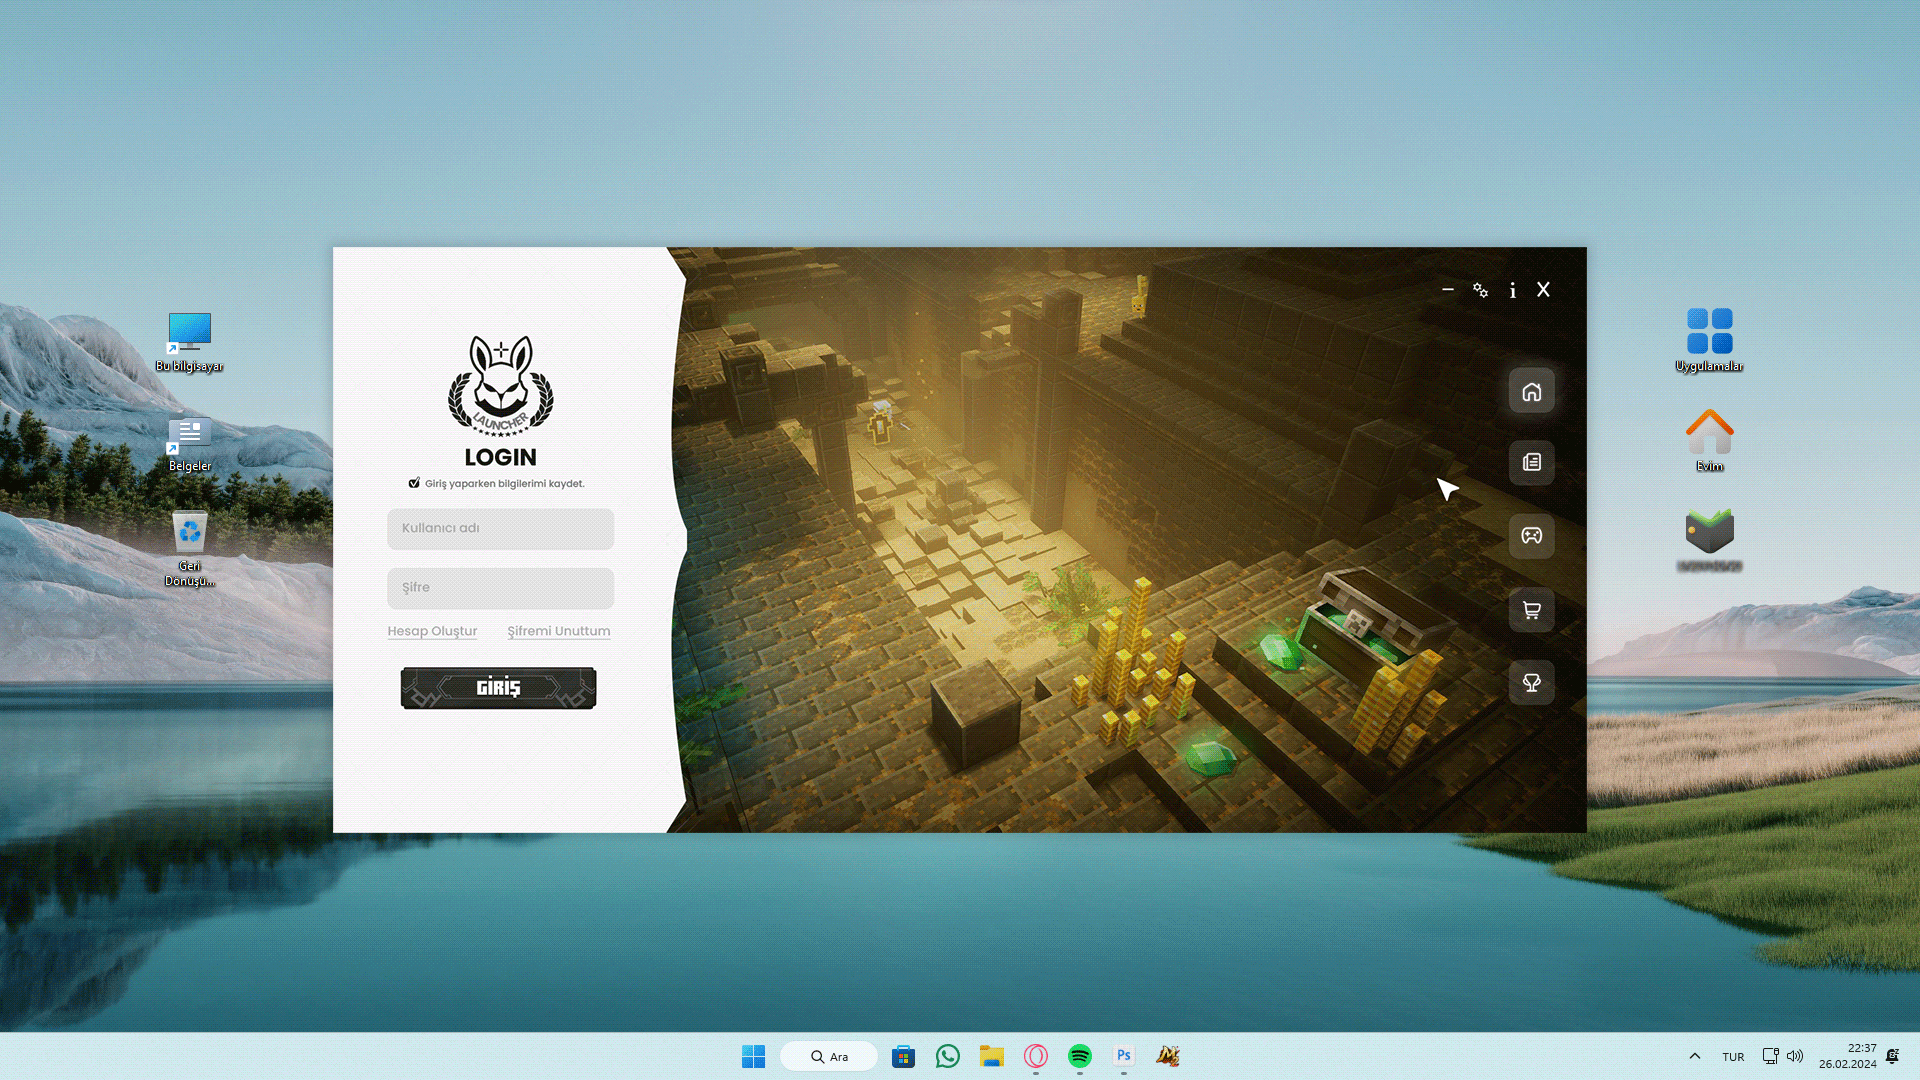This screenshot has height=1080, width=1920.
Task: Open Opera GX browser from taskbar
Action: (1035, 1056)
